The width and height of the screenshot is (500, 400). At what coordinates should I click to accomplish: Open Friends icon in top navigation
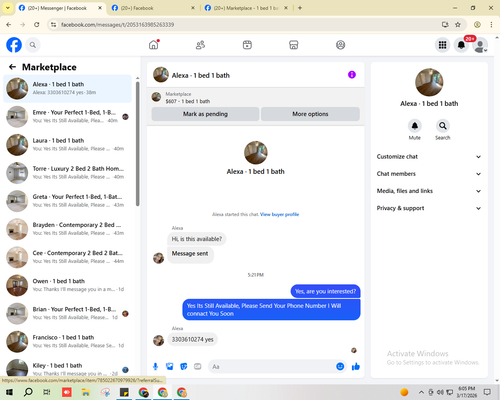click(200, 45)
